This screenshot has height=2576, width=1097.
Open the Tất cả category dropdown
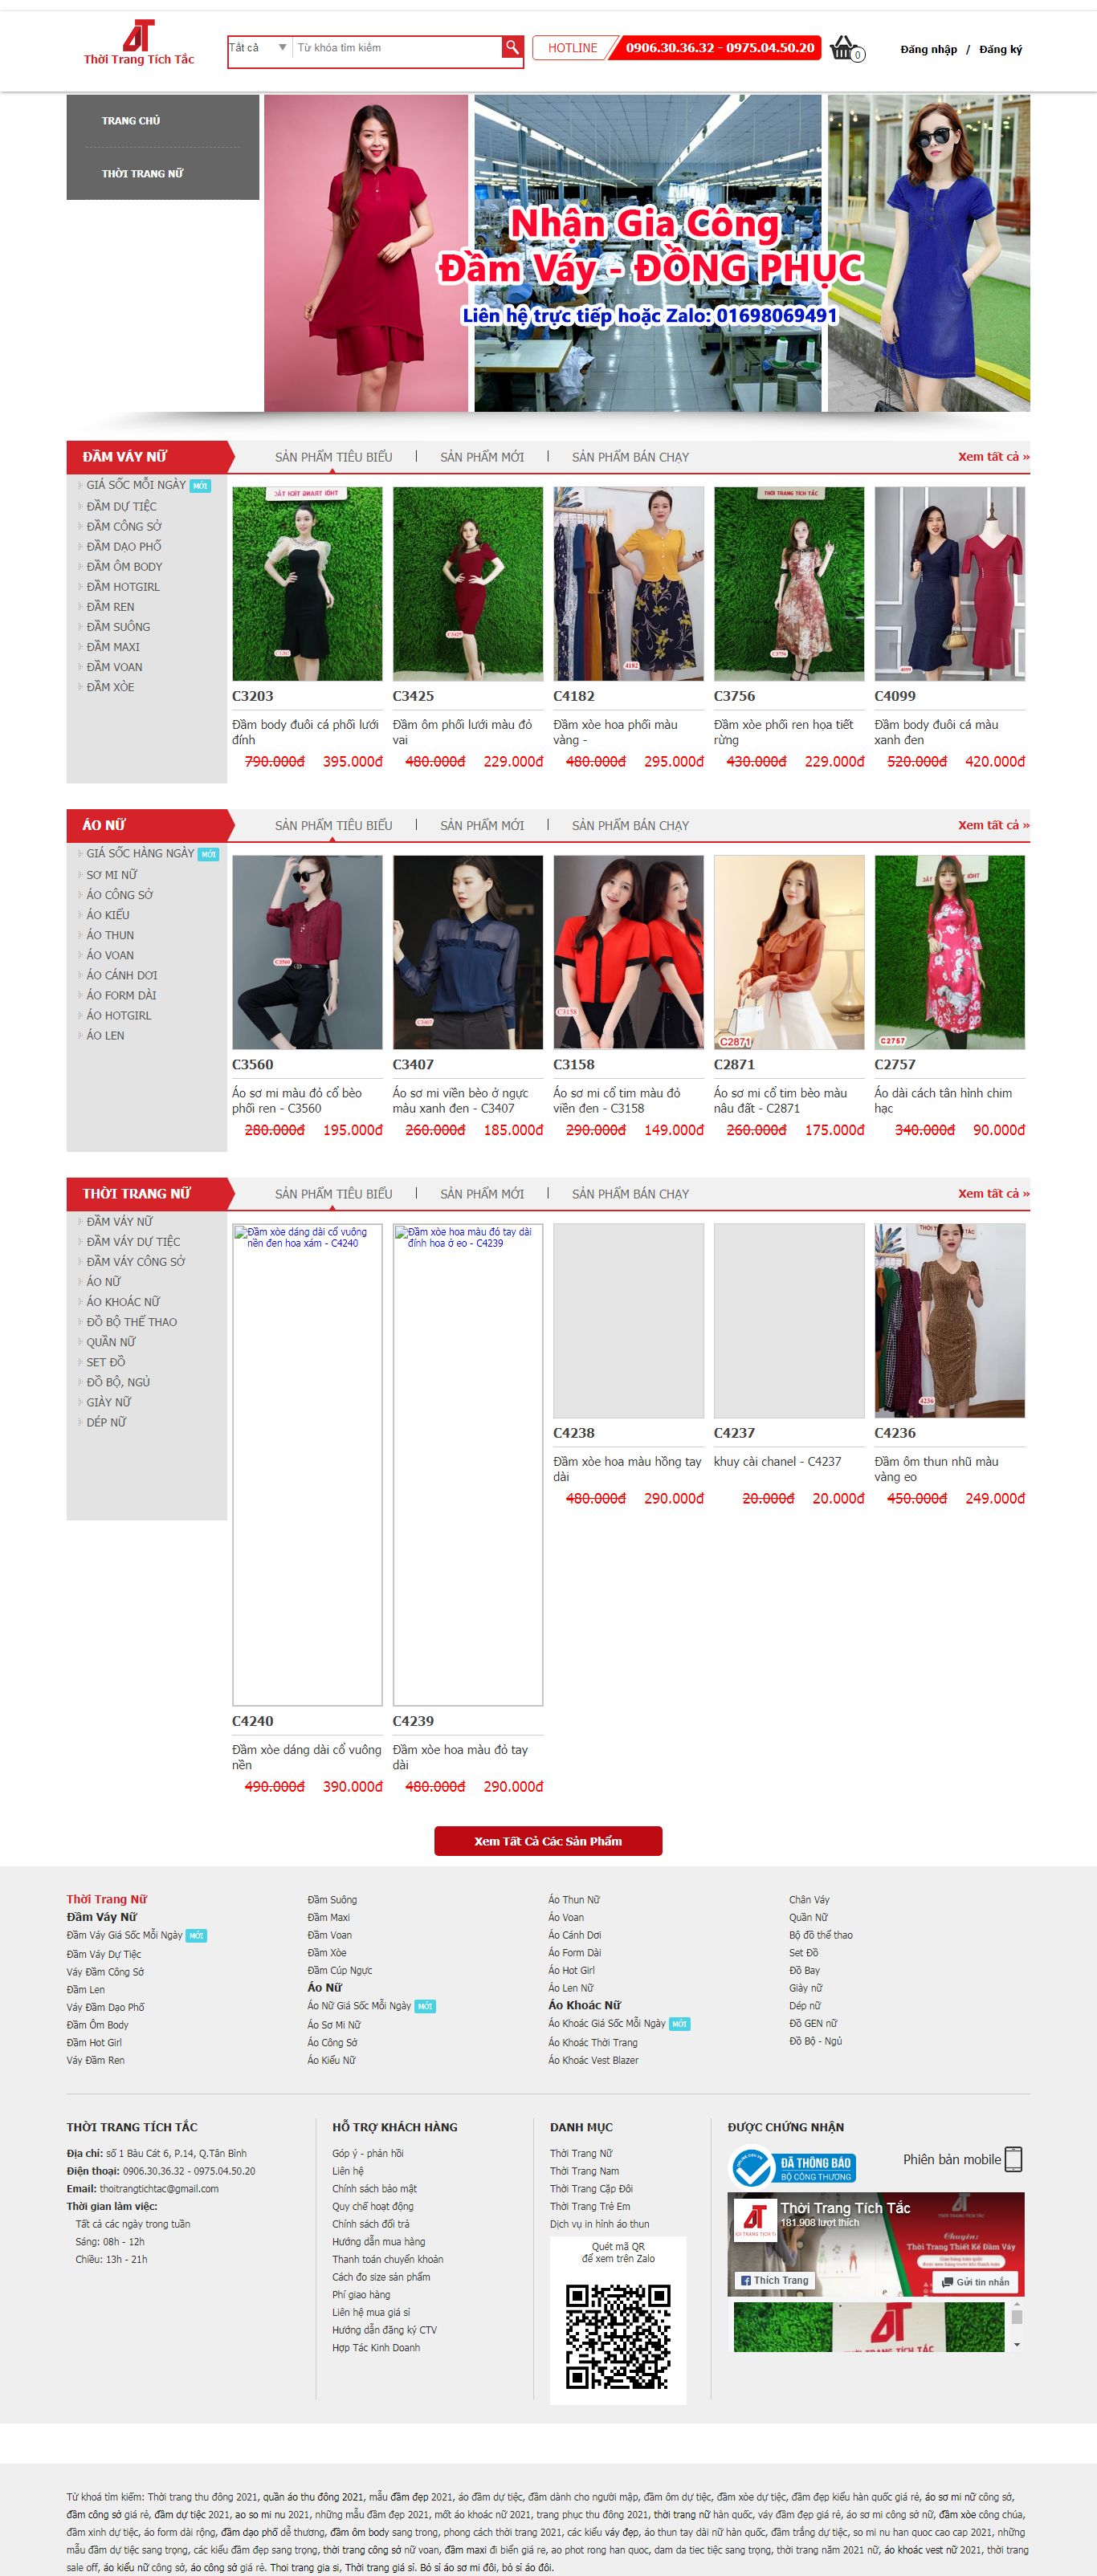click(x=258, y=48)
